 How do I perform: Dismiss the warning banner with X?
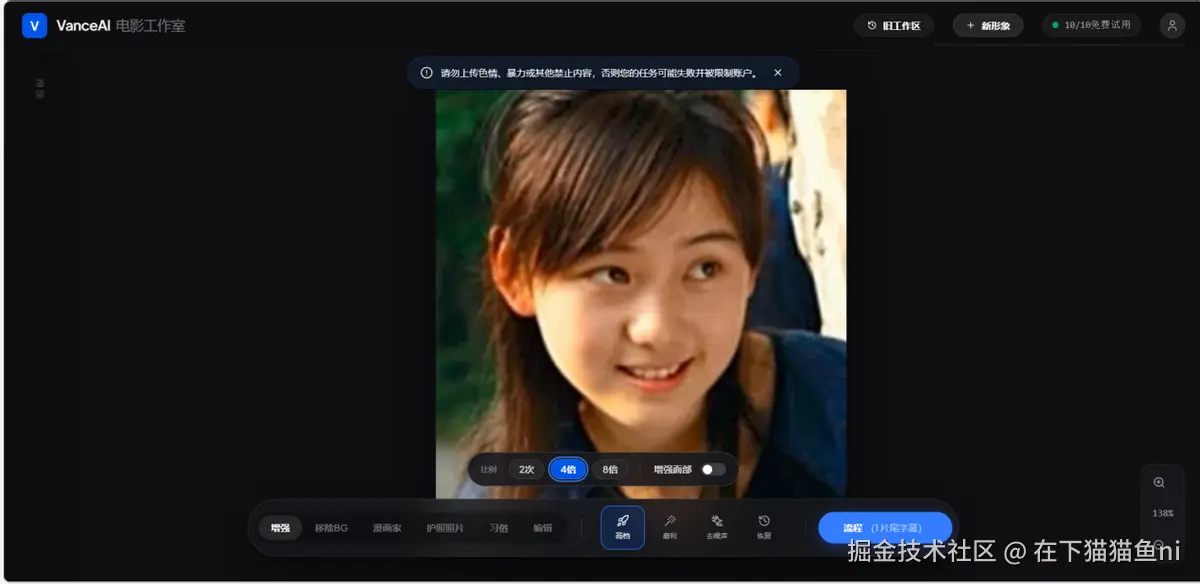(778, 73)
